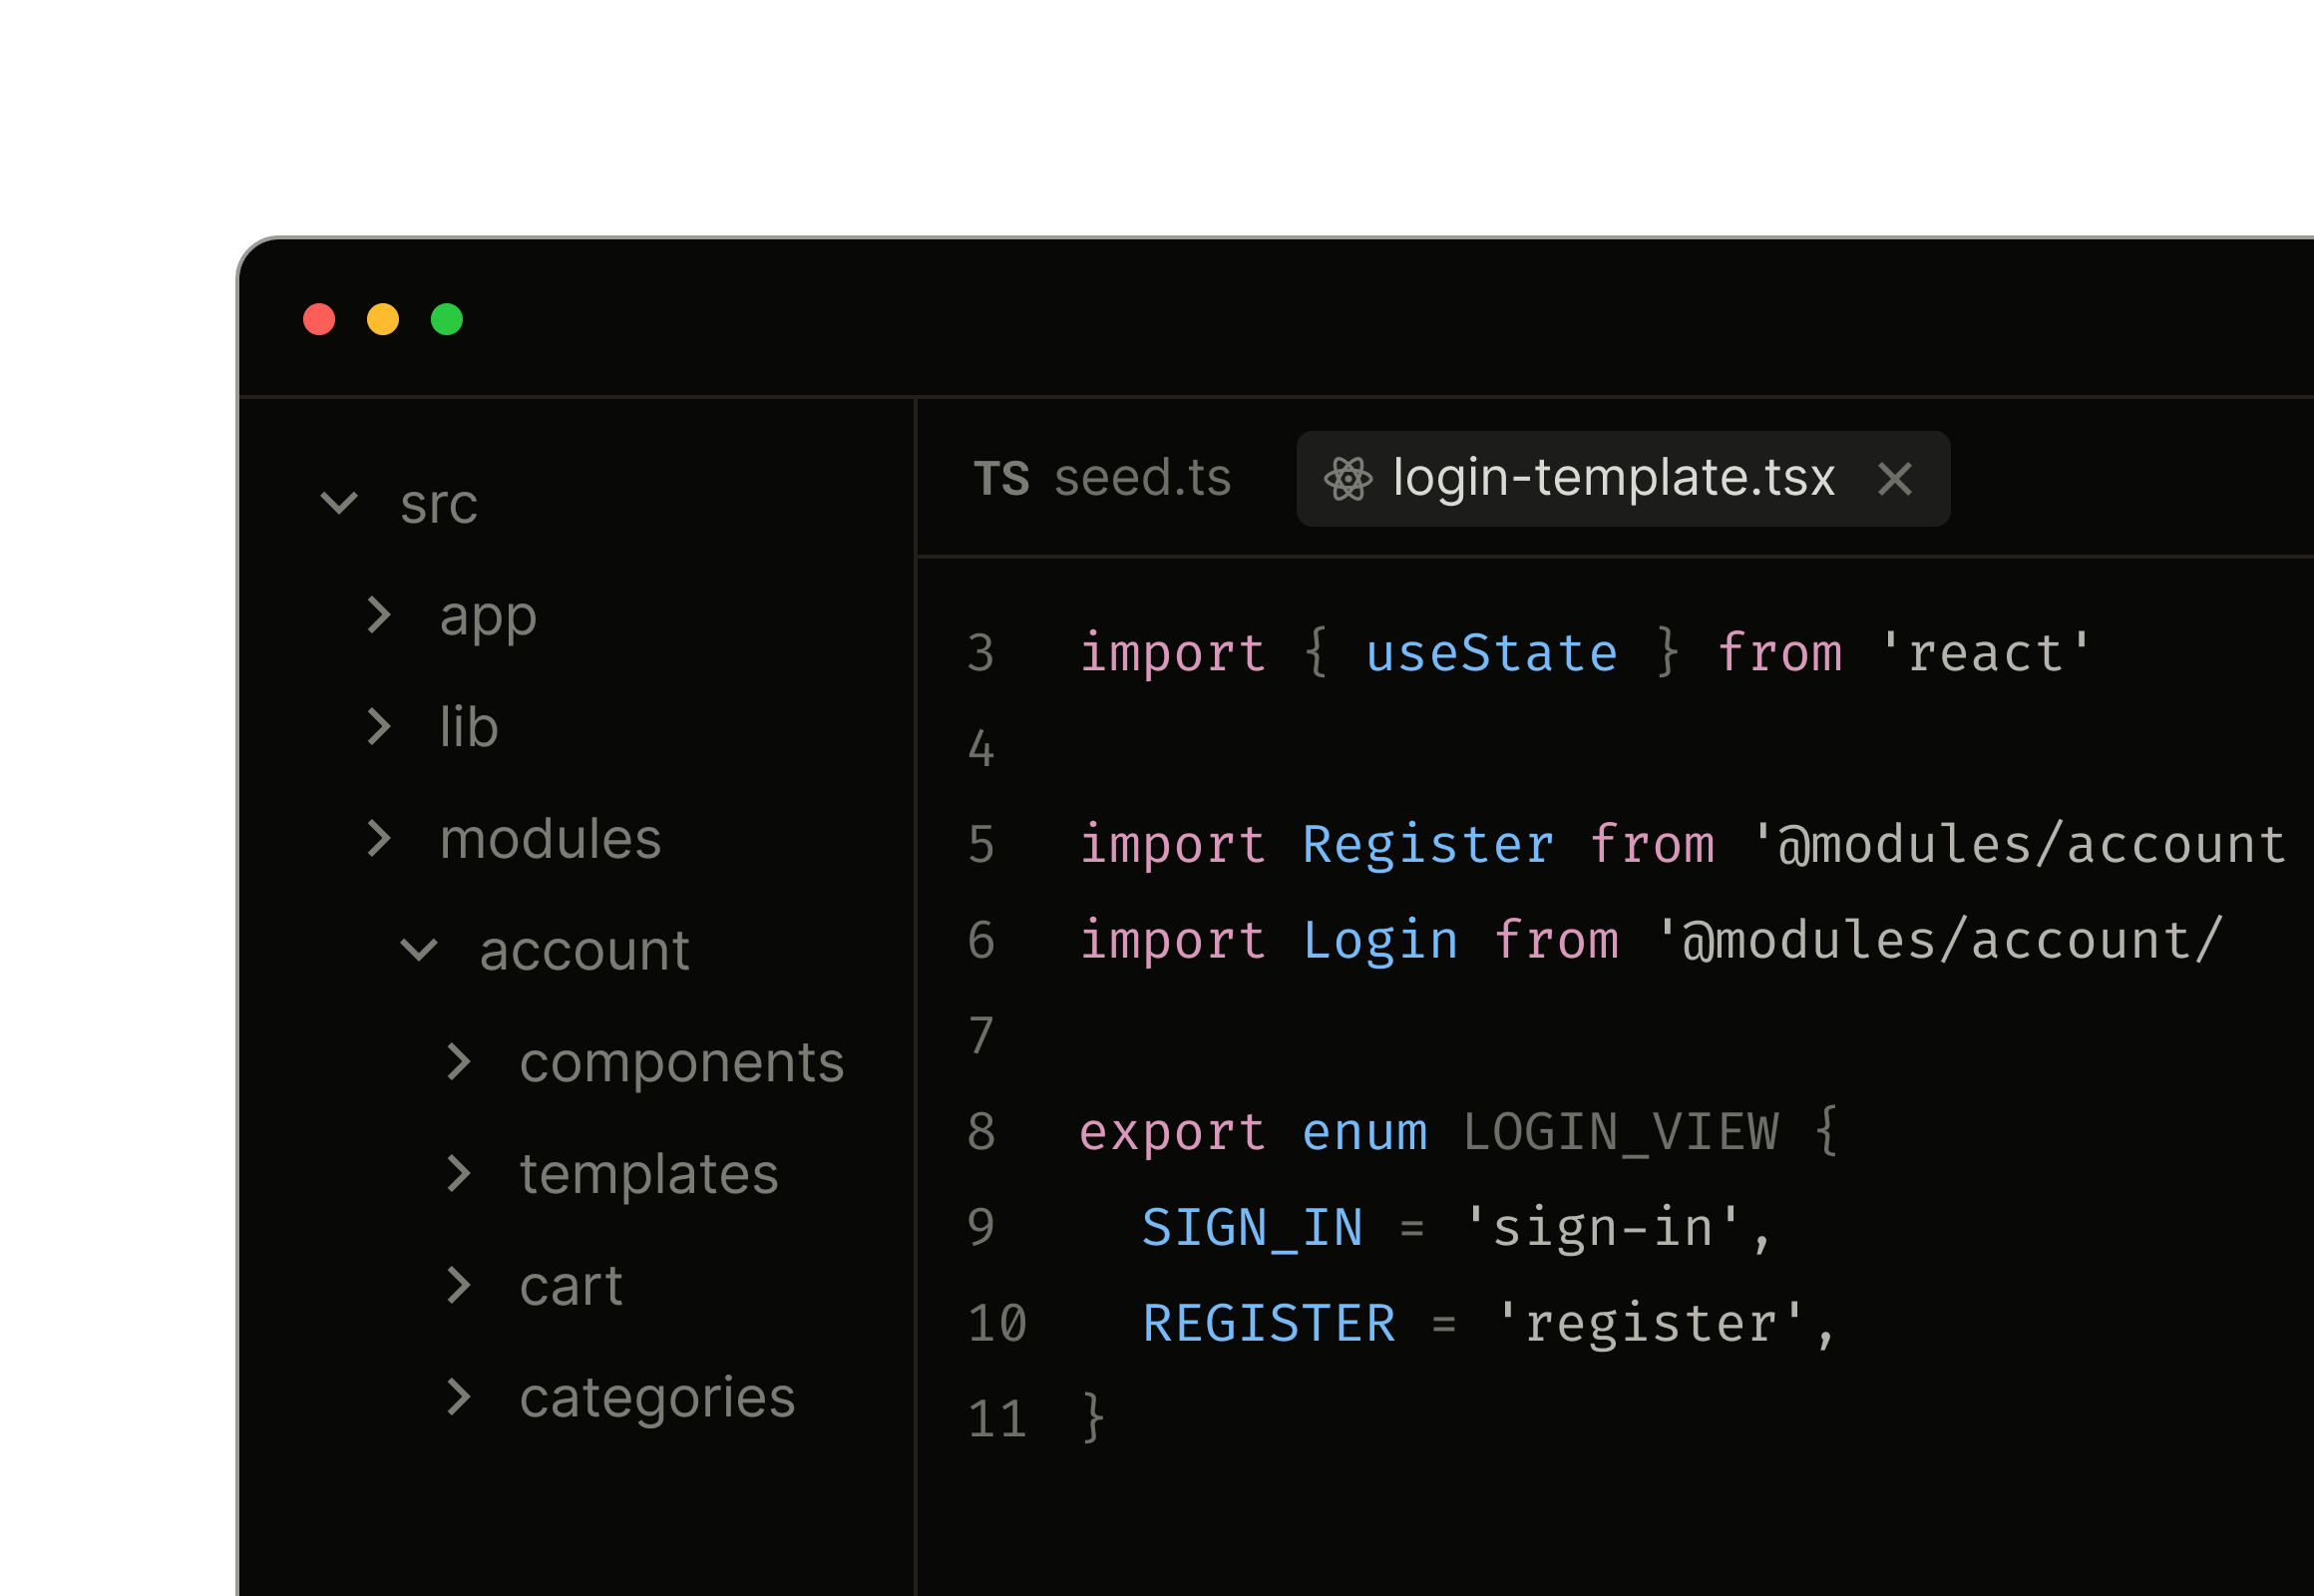Image resolution: width=2314 pixels, height=1596 pixels.
Task: Collapse the account folder chevron
Action: 419,950
